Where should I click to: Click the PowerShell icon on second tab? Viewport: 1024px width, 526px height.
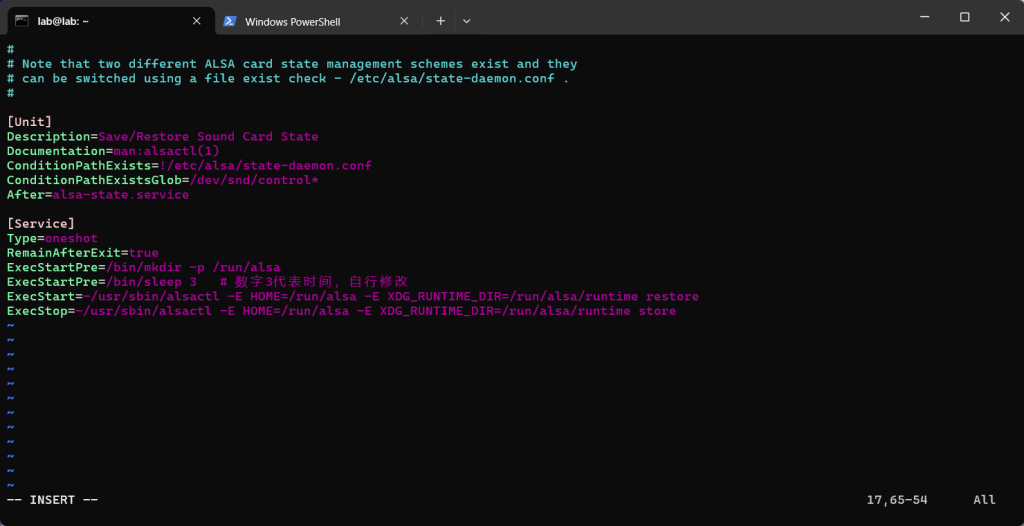[x=230, y=20]
